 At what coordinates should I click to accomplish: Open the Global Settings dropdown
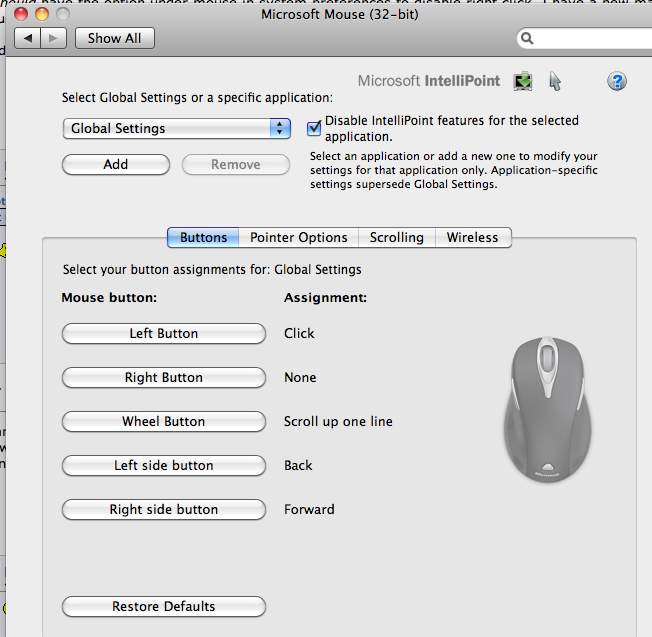(x=177, y=128)
